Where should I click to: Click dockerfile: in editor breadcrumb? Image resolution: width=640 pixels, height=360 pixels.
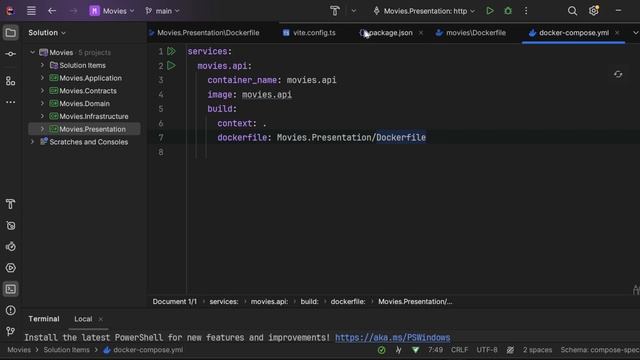pyautogui.click(x=348, y=302)
